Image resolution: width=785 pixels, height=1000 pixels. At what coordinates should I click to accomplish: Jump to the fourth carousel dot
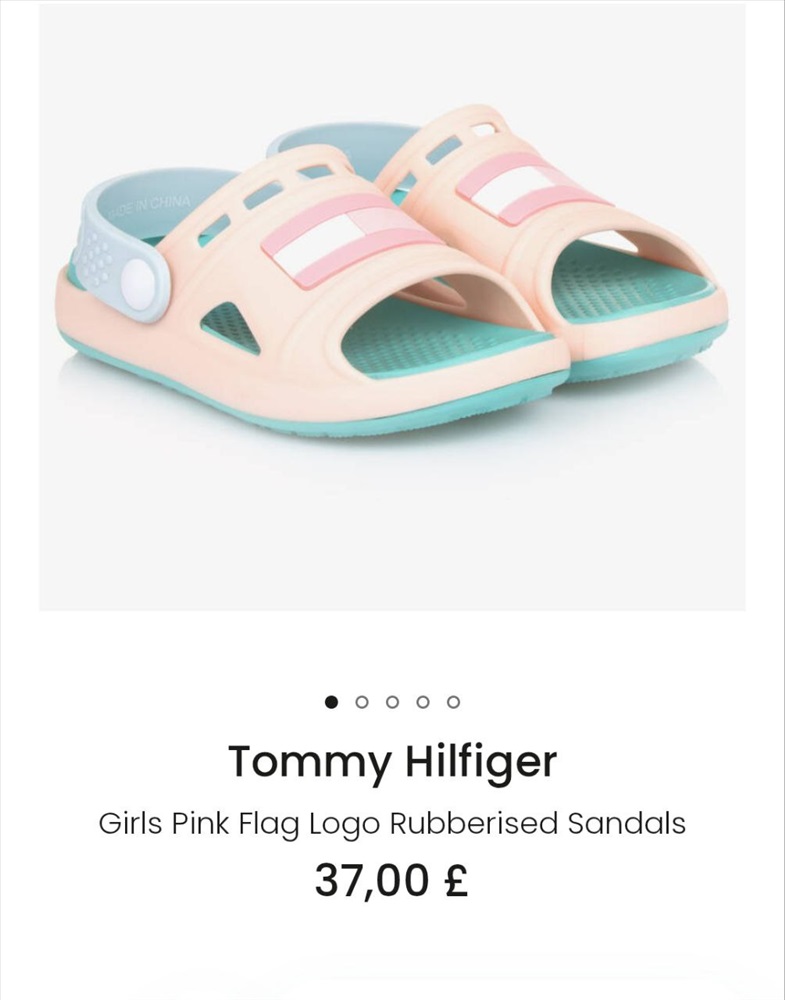[x=423, y=702]
